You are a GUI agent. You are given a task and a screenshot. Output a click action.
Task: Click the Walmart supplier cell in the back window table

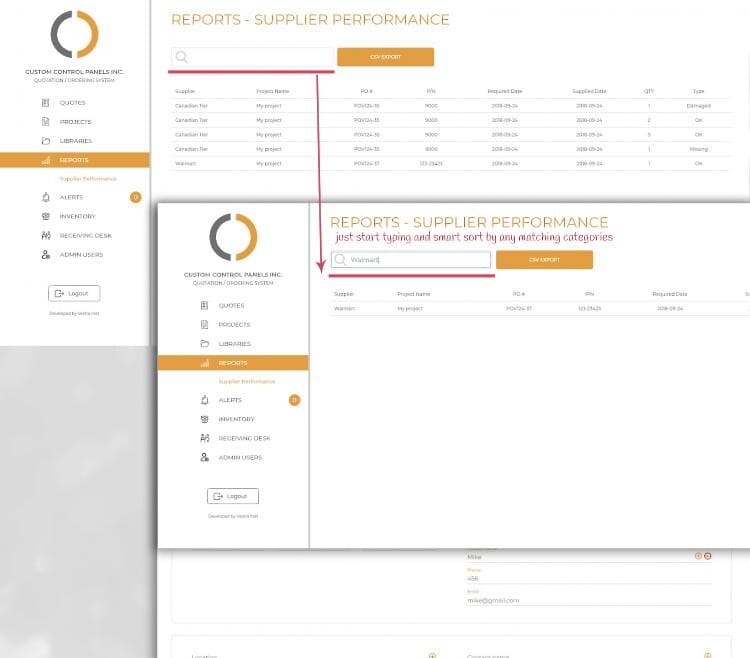pos(186,164)
